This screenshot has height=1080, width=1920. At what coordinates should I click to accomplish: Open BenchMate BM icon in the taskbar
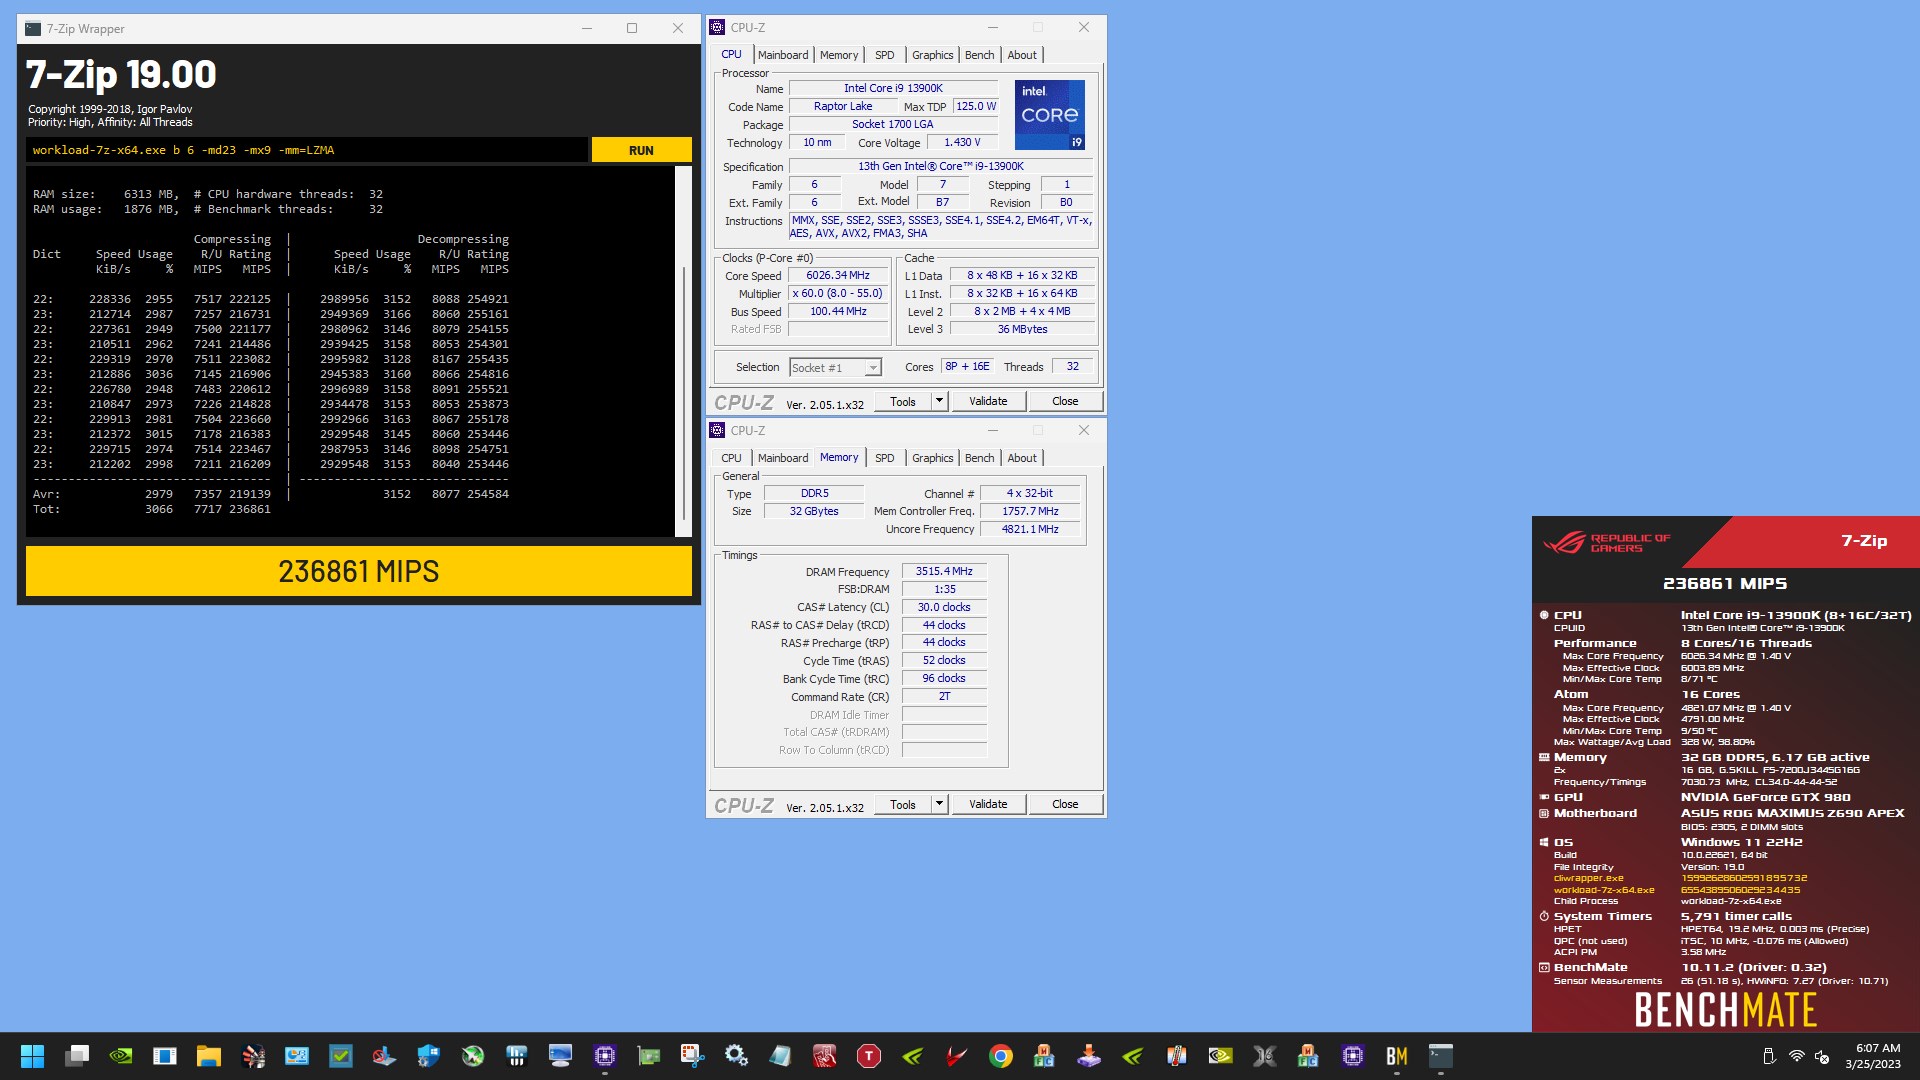coord(1397,1056)
